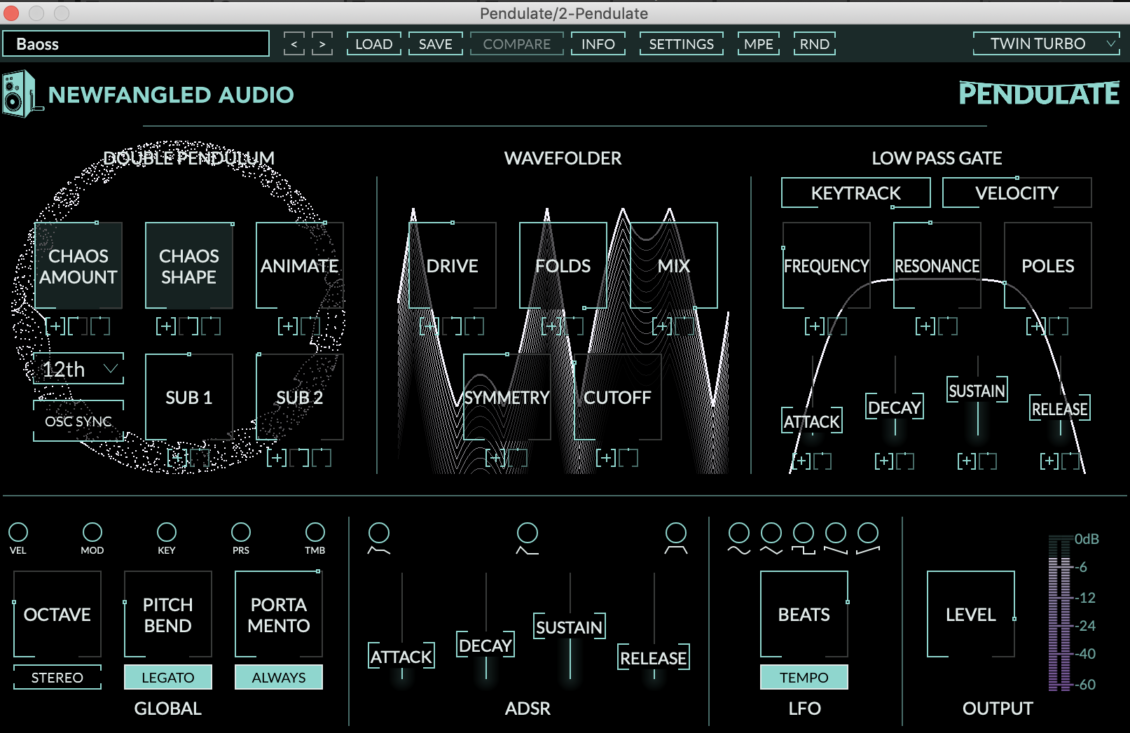Toggle the KEYTRACK button
The width and height of the screenshot is (1130, 733).
[855, 192]
